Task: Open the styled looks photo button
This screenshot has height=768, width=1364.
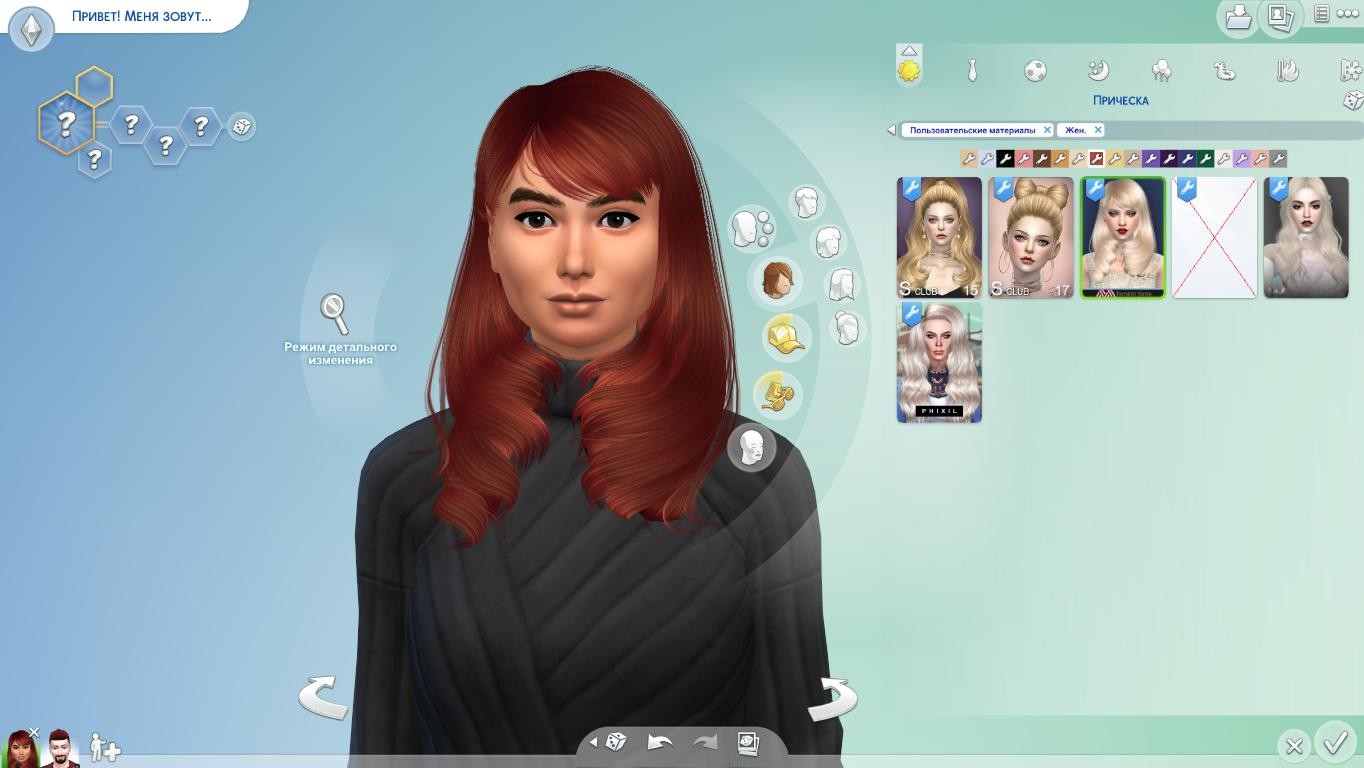Action: (748, 742)
